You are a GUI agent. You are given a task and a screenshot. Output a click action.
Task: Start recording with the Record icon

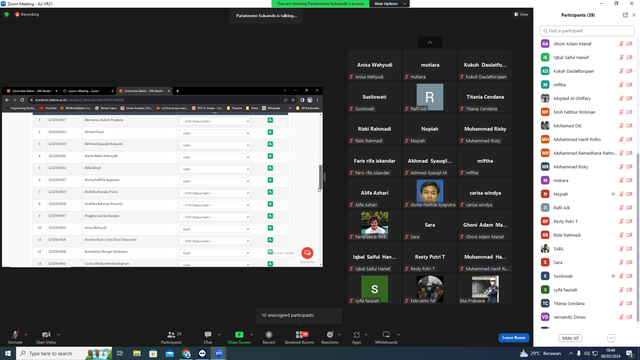click(x=269, y=335)
